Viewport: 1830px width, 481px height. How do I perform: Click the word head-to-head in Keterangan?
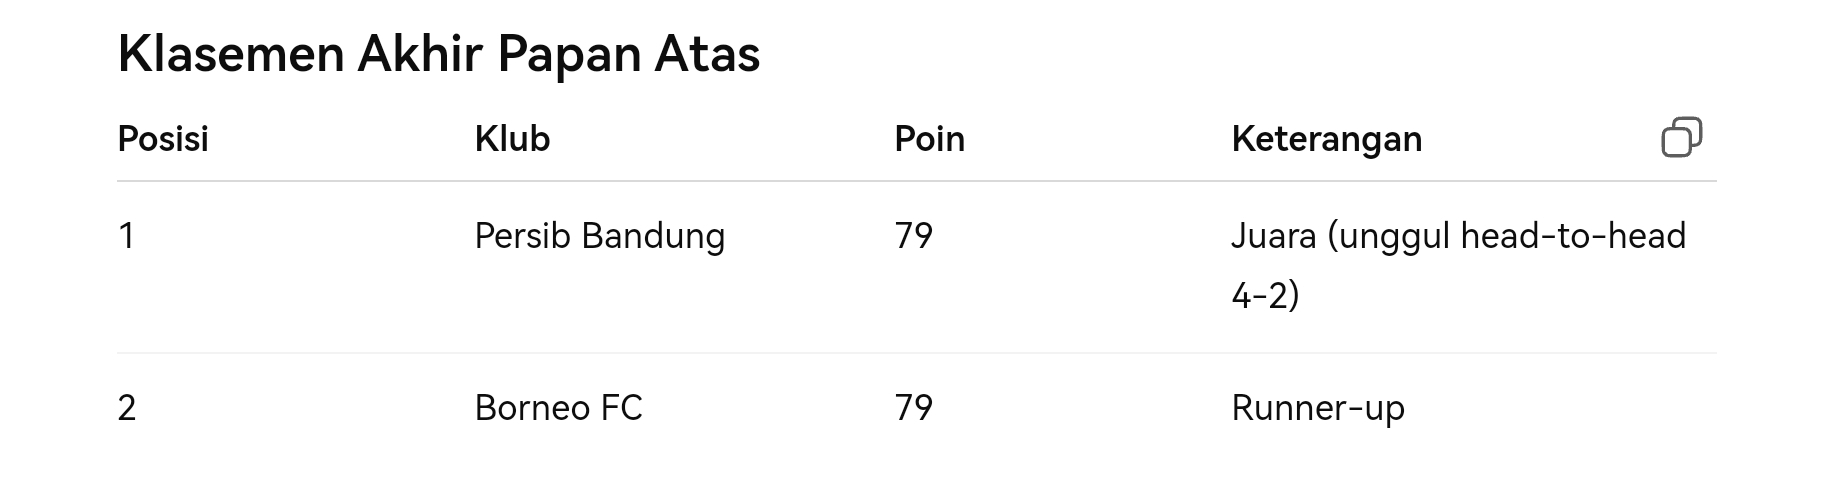[1573, 236]
